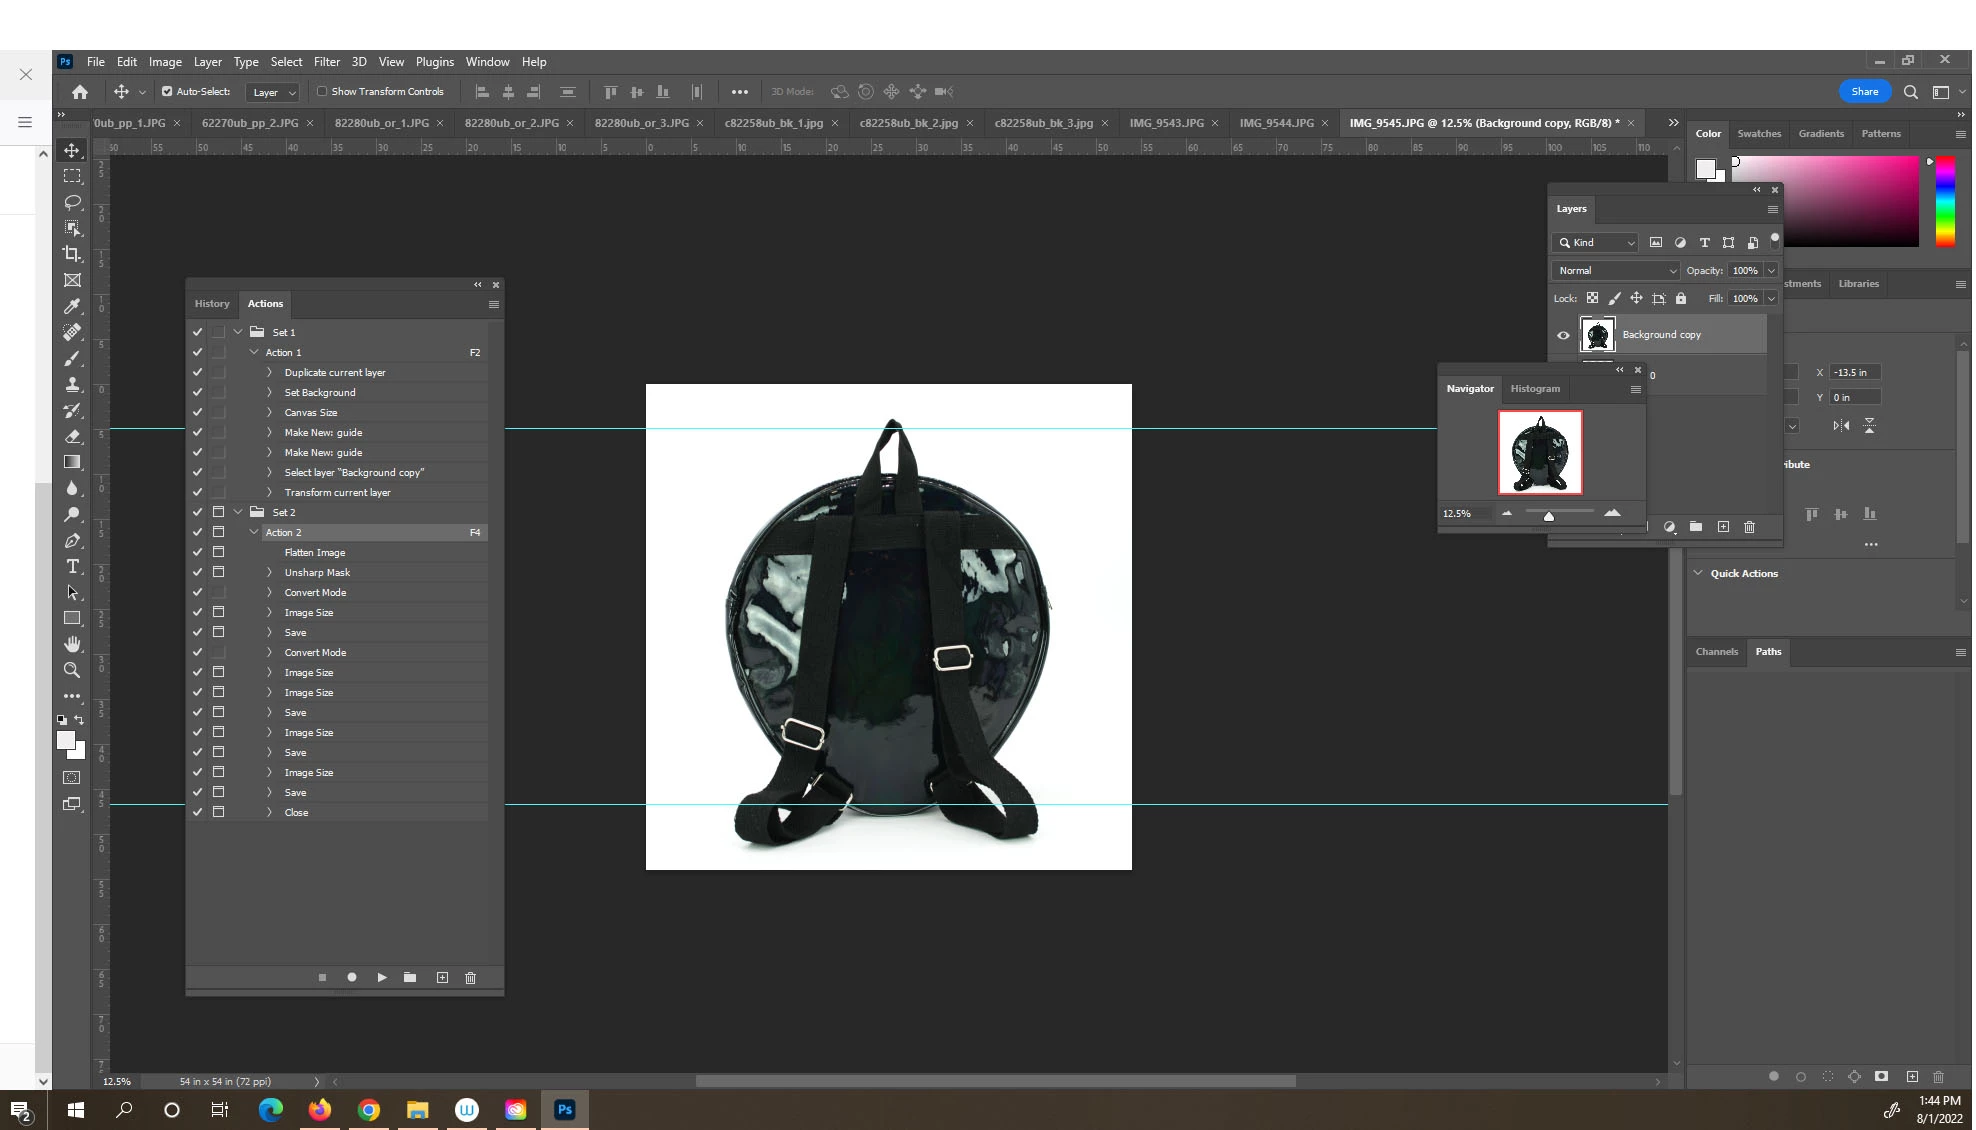Click the Share button

pos(1864,91)
